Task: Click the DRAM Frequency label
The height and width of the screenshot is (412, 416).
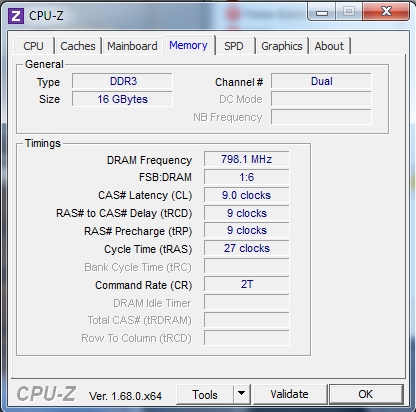Action: [149, 160]
